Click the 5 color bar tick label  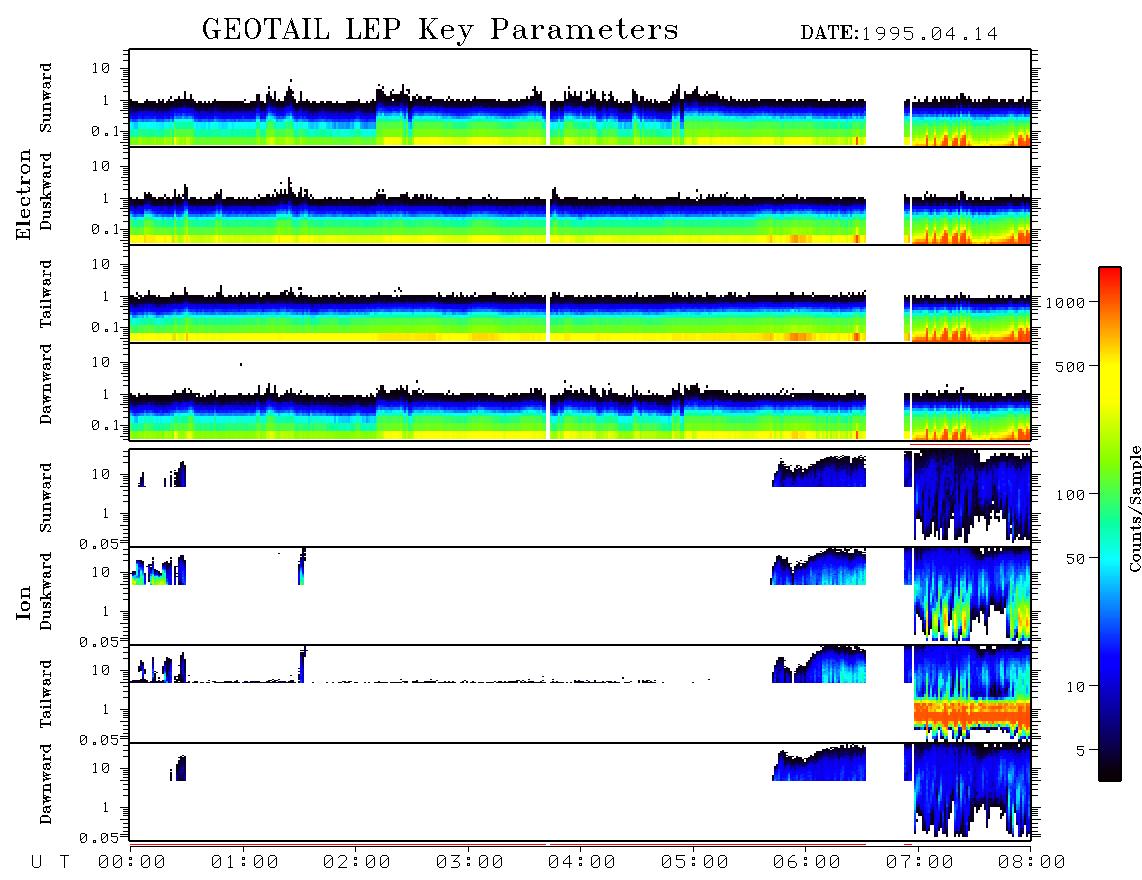pos(1081,751)
